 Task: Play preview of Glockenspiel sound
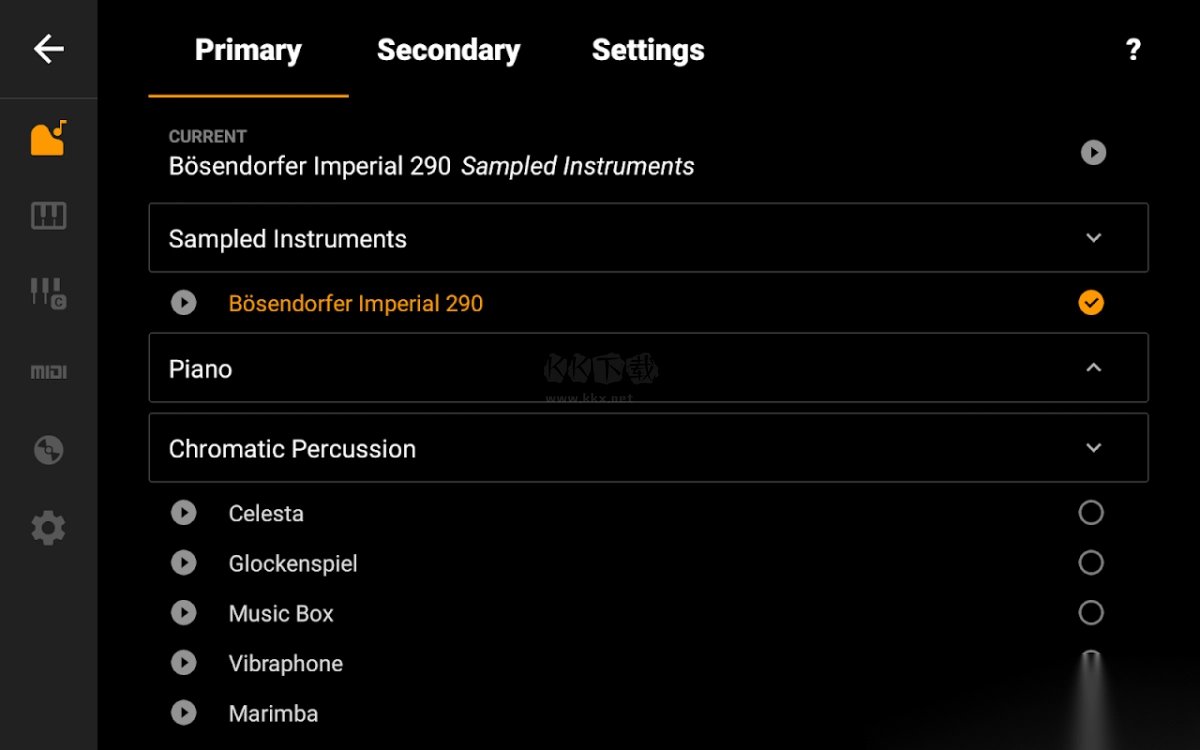(184, 563)
